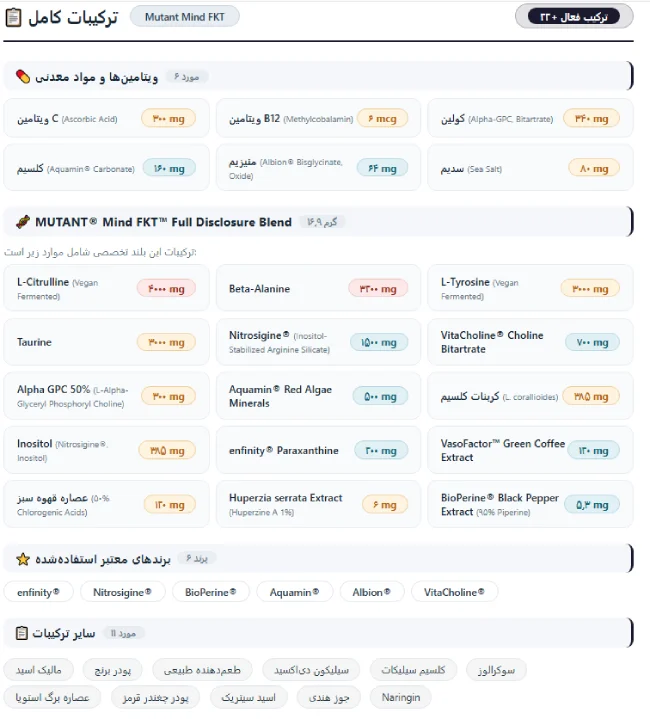Click the pill icon for vitamins section
This screenshot has height=719, width=650.
22,77
